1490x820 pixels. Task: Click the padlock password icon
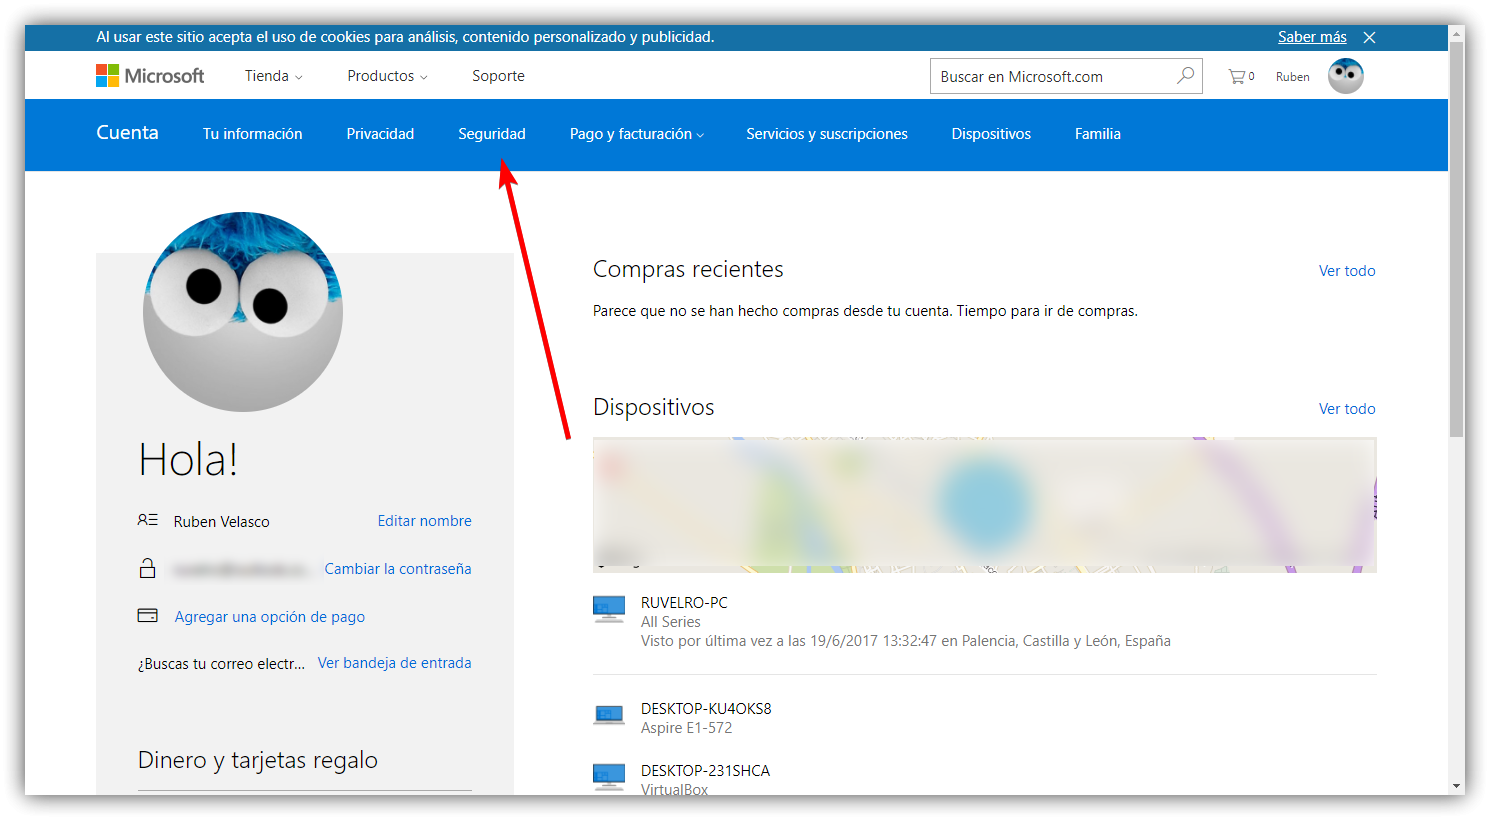[148, 568]
